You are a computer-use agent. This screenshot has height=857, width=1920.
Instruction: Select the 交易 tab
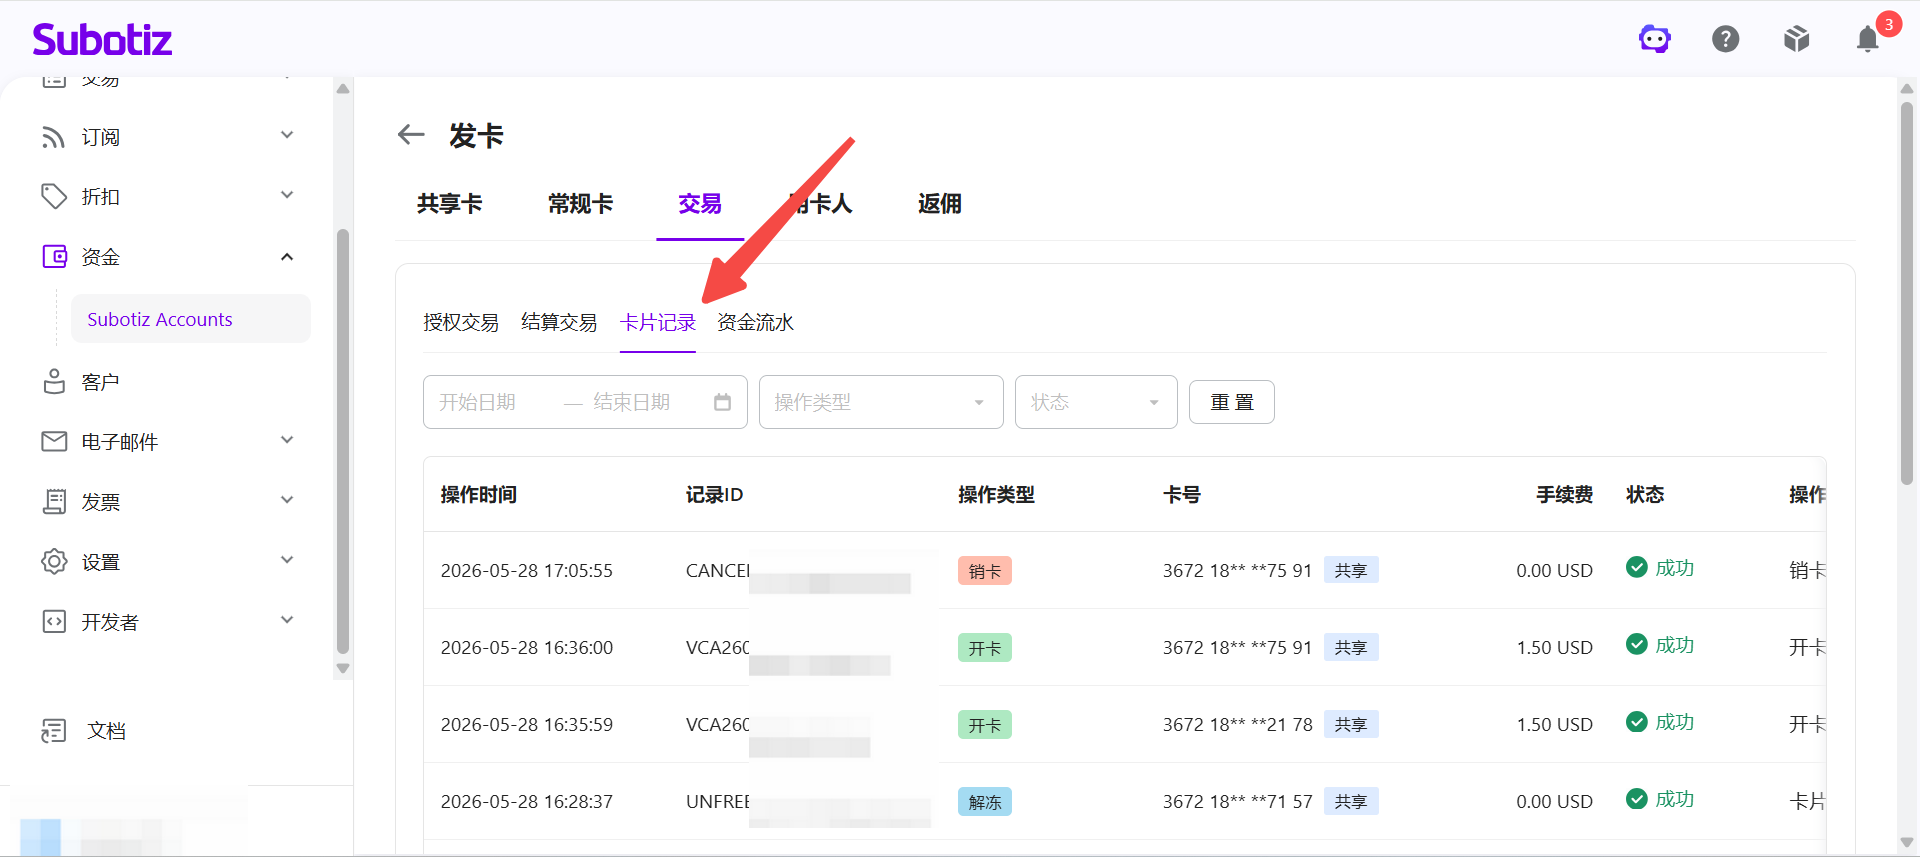click(700, 204)
